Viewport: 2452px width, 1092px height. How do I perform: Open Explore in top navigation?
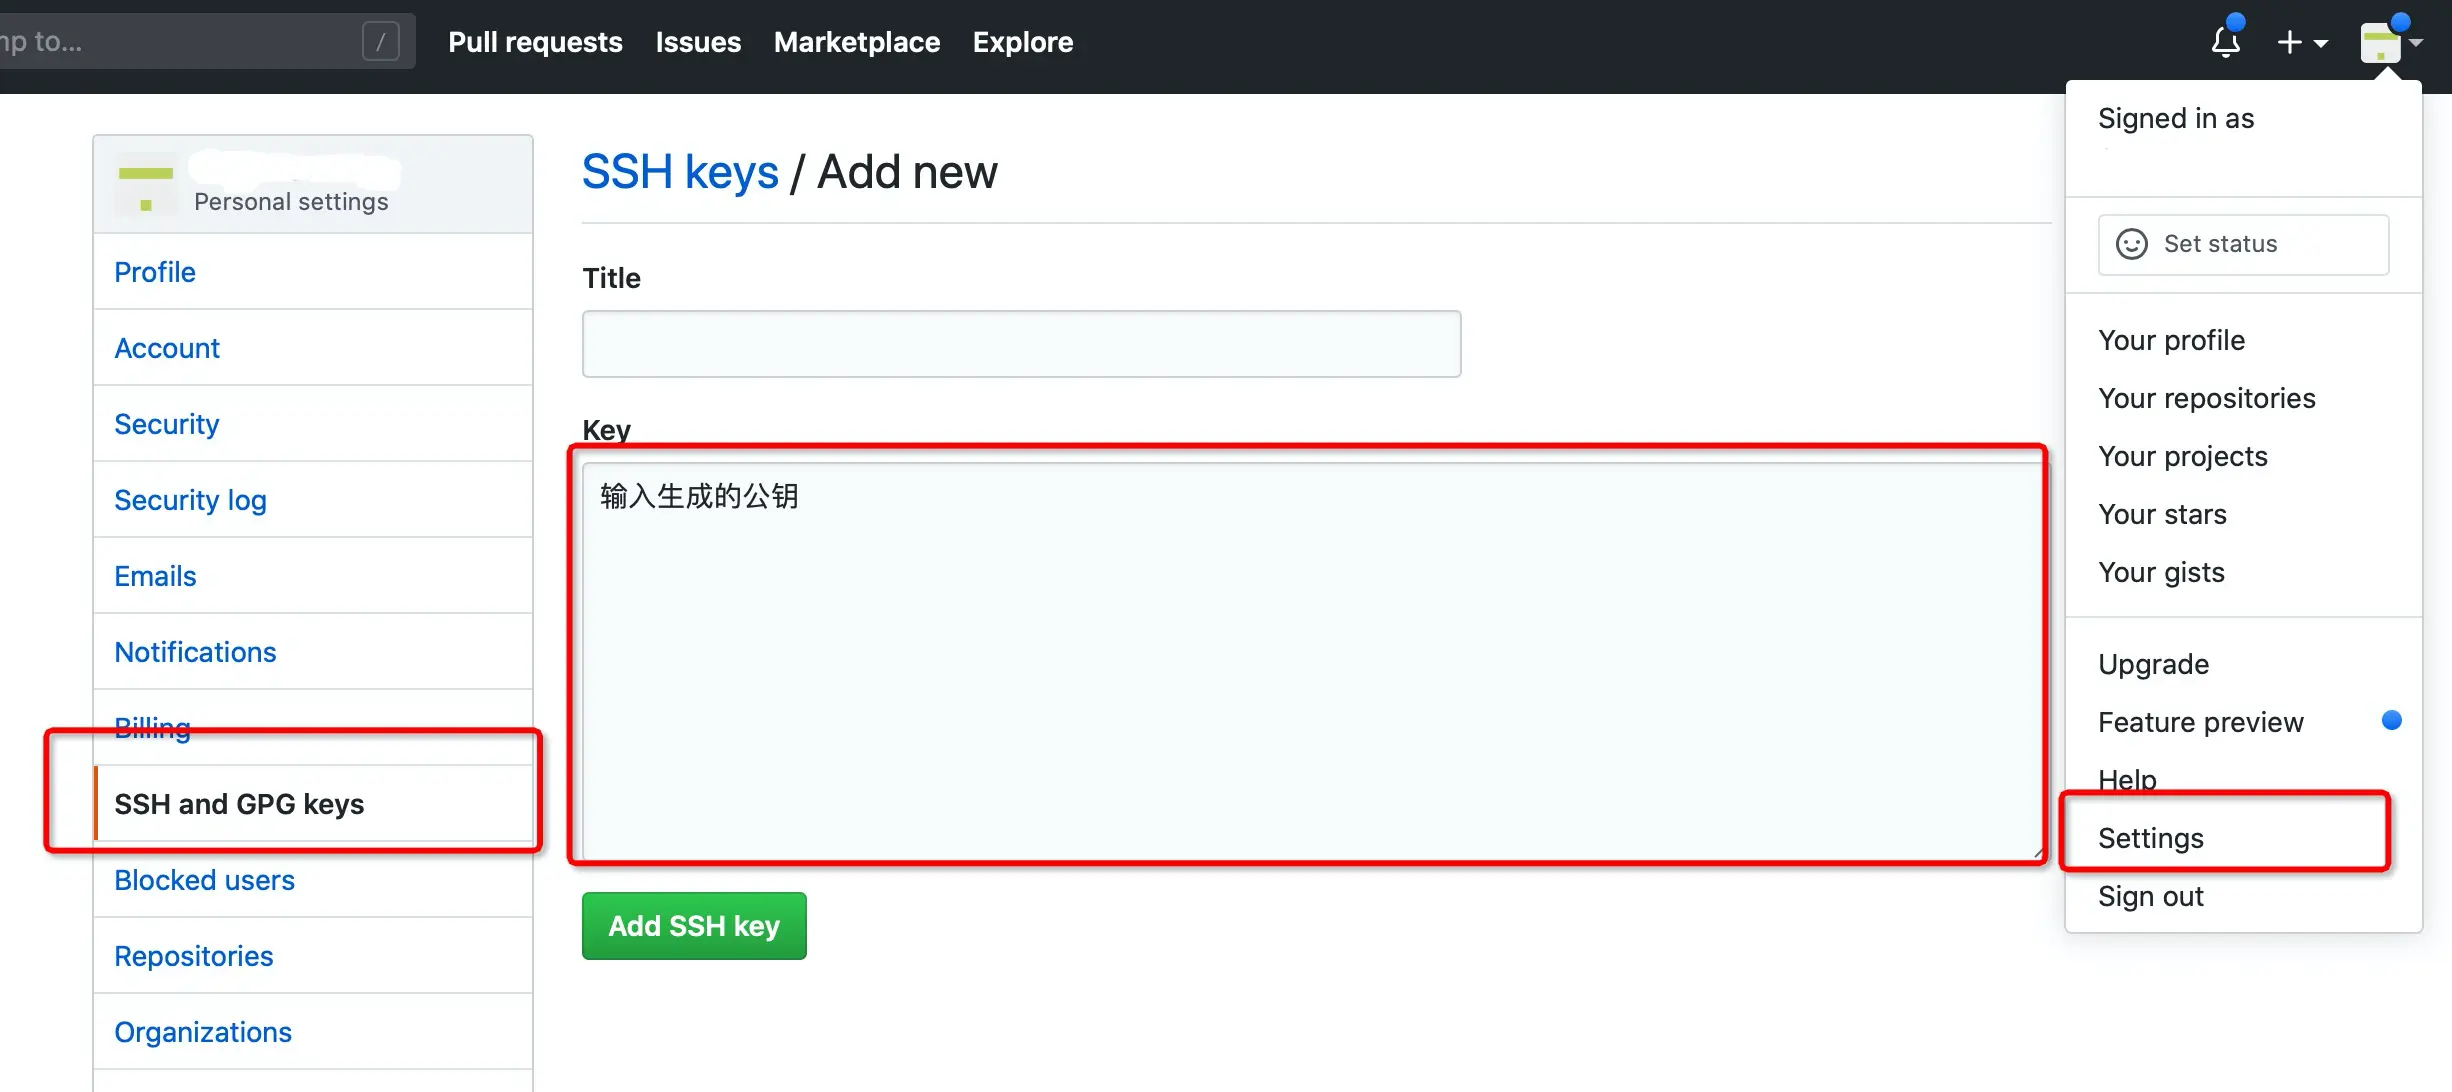pyautogui.click(x=1022, y=42)
